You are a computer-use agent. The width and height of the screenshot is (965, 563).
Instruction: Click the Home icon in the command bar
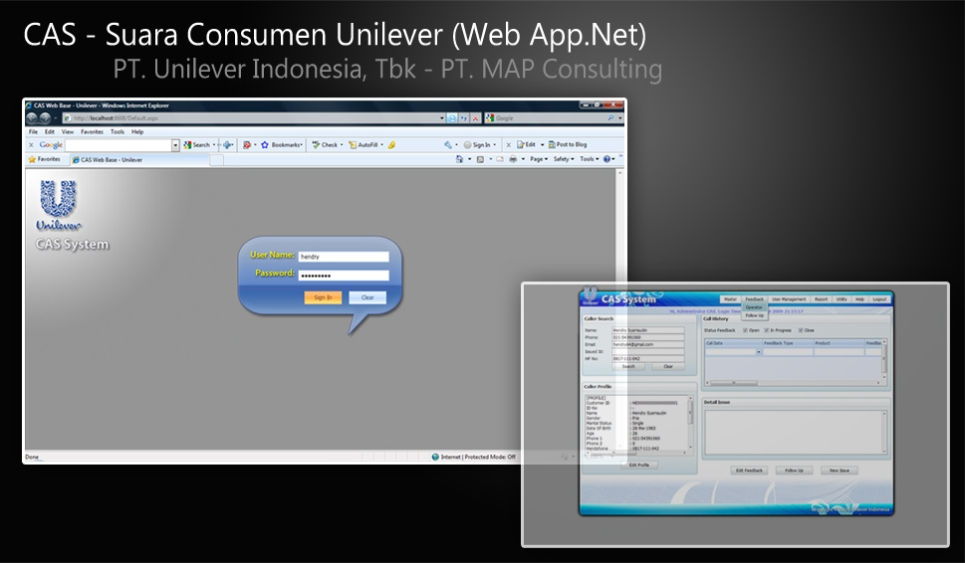point(459,159)
